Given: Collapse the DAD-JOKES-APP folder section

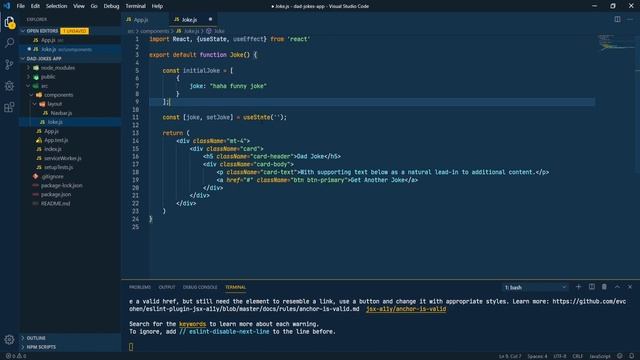Looking at the screenshot, I should (23, 59).
